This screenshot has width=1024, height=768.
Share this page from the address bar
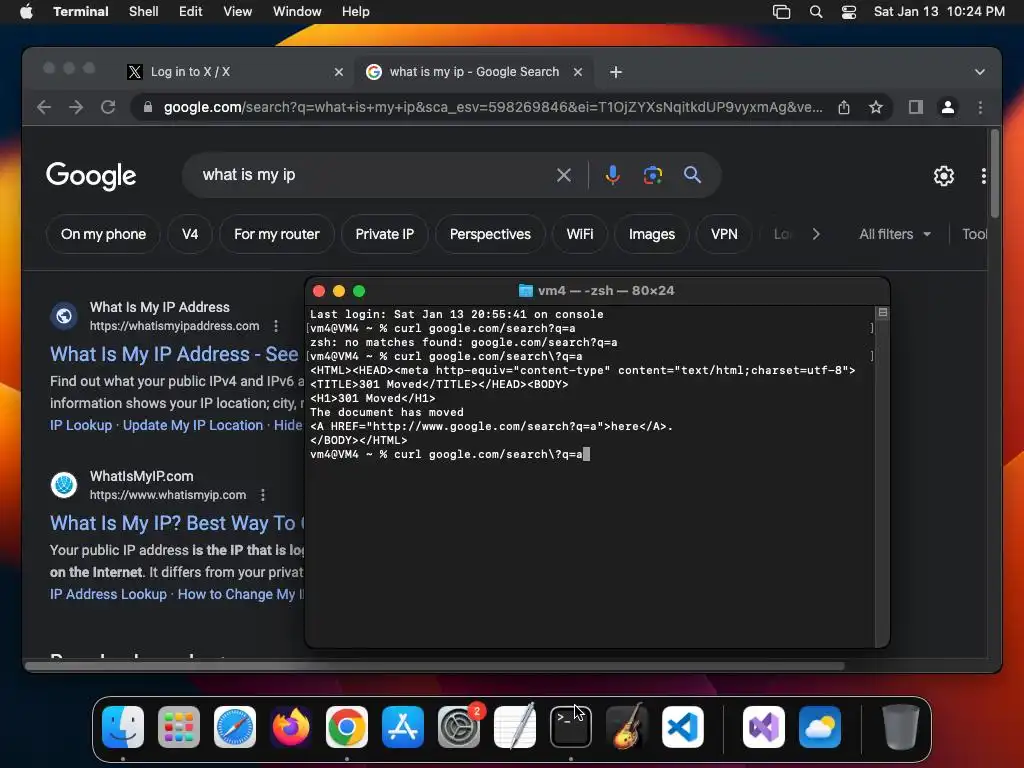[844, 107]
